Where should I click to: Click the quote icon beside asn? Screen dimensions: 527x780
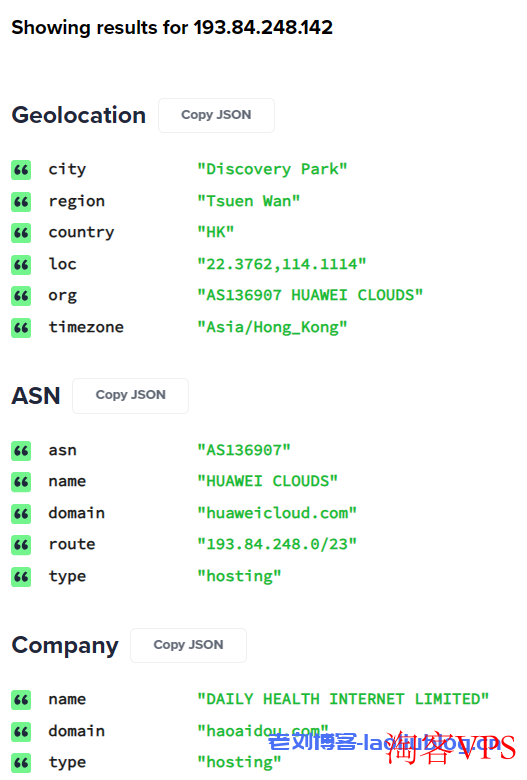coord(21,451)
